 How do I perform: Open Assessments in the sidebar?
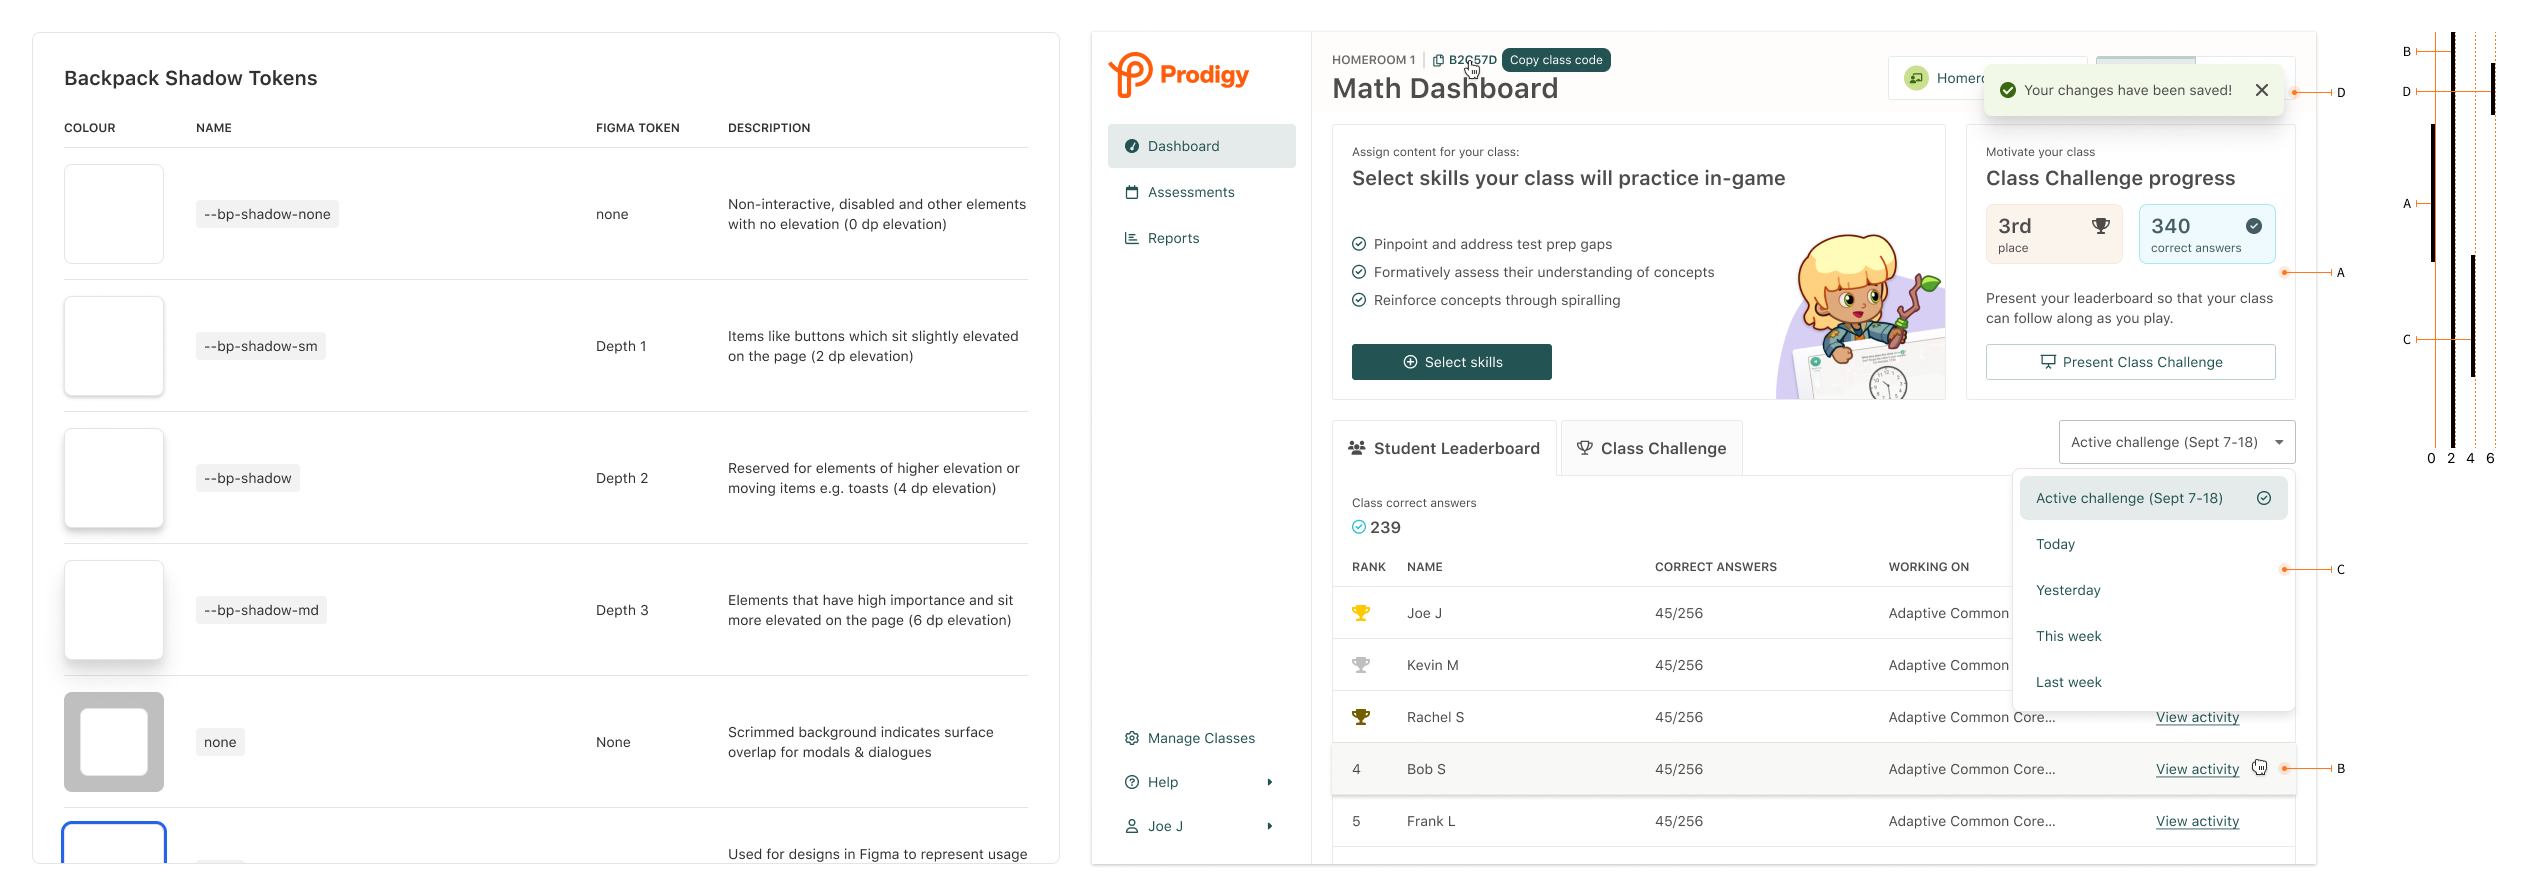pyautogui.click(x=1190, y=192)
